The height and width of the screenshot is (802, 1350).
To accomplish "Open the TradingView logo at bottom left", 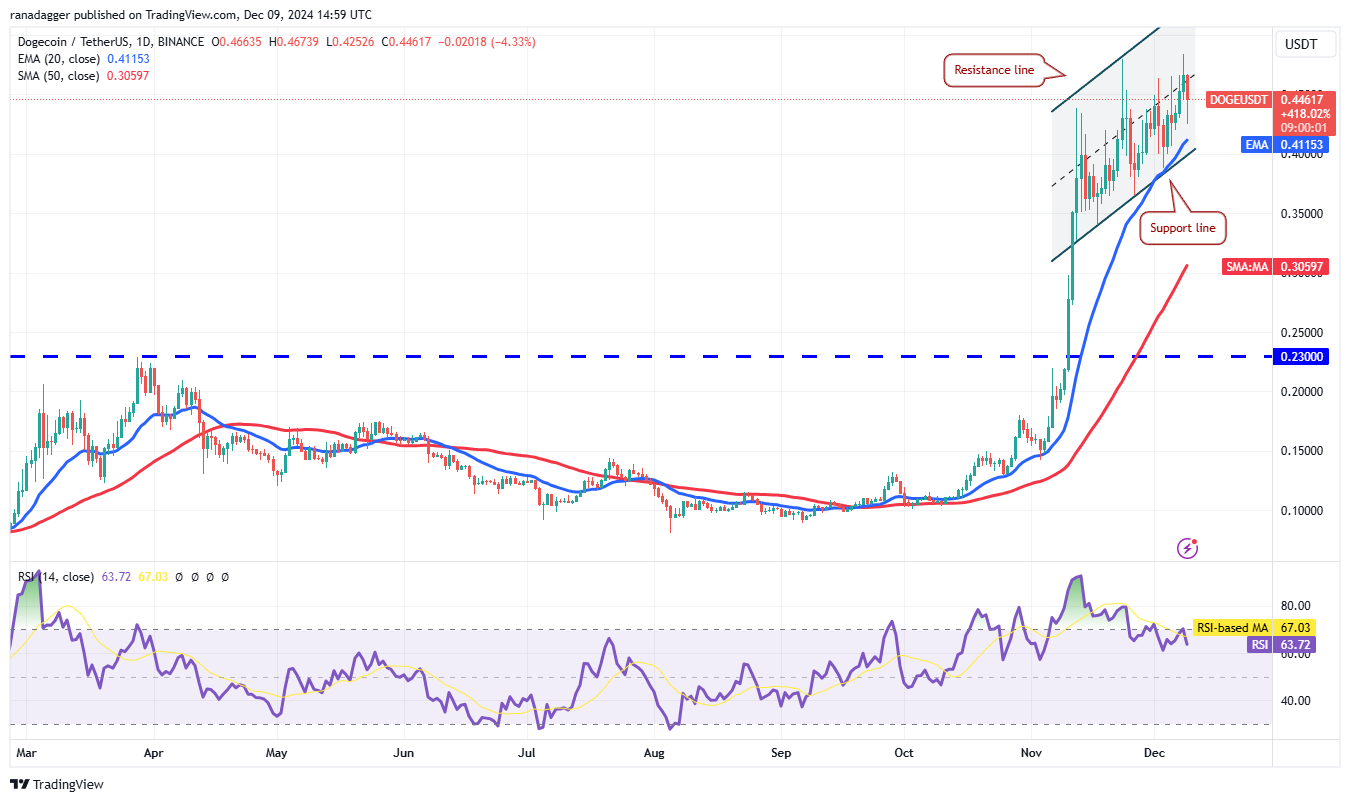I will (57, 785).
